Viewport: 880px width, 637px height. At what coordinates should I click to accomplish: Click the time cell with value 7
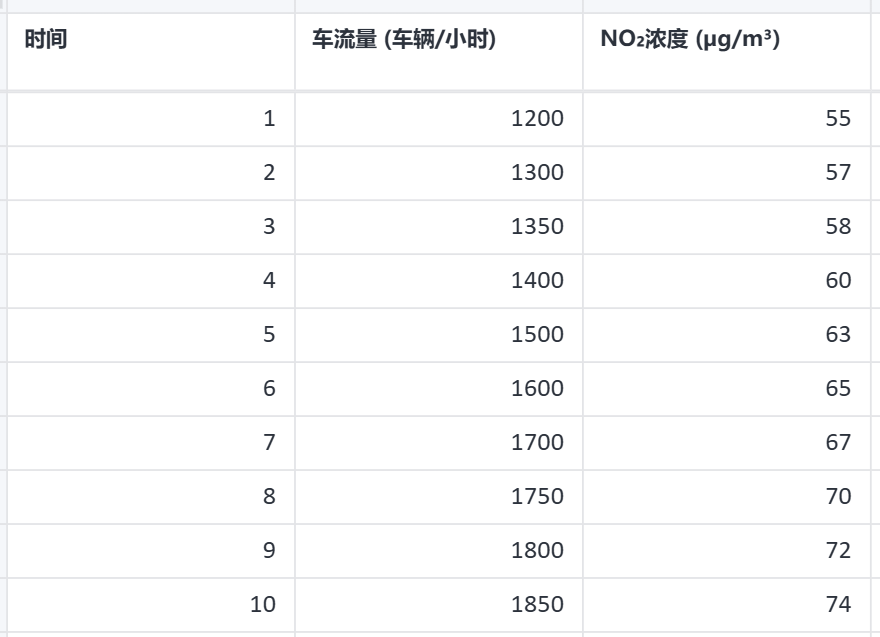[151, 443]
